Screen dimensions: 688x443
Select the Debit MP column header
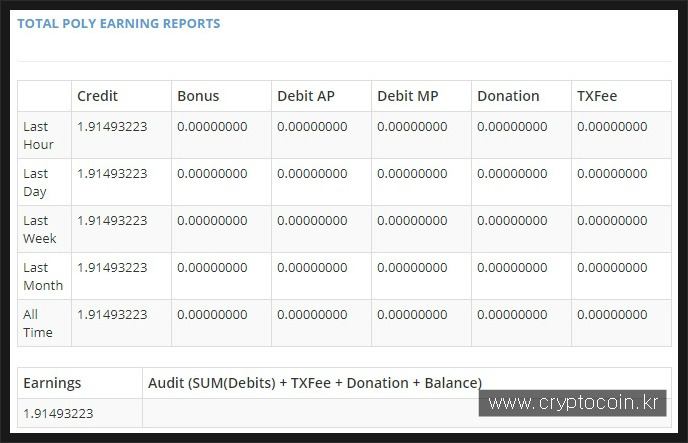tap(408, 96)
